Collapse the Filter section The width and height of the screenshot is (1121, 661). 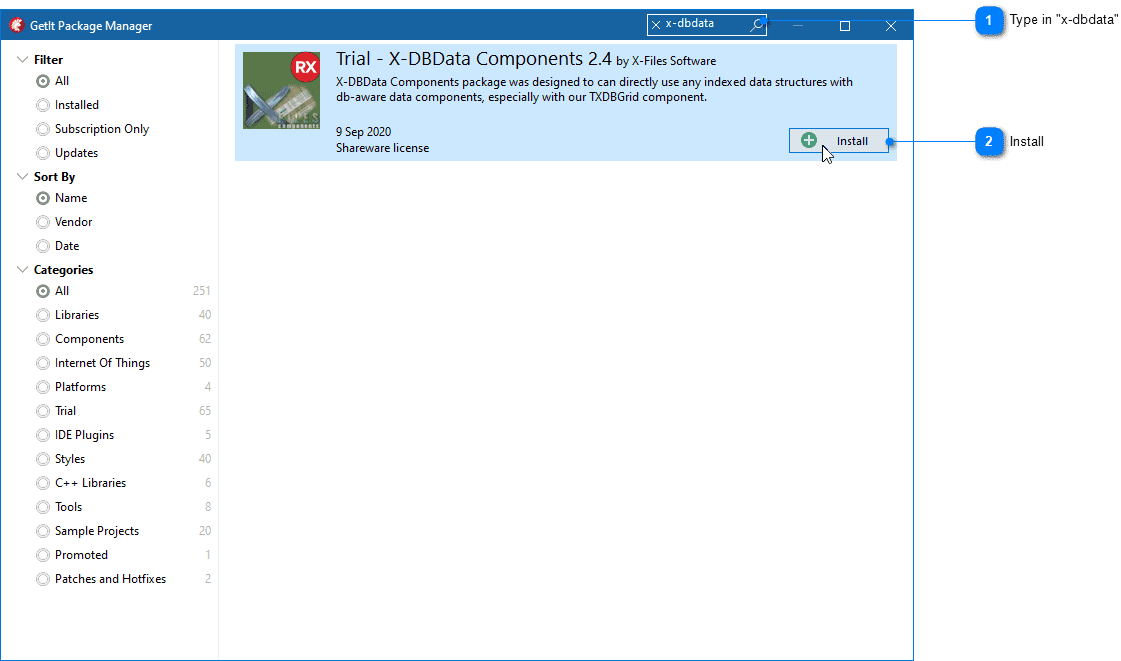coord(22,59)
